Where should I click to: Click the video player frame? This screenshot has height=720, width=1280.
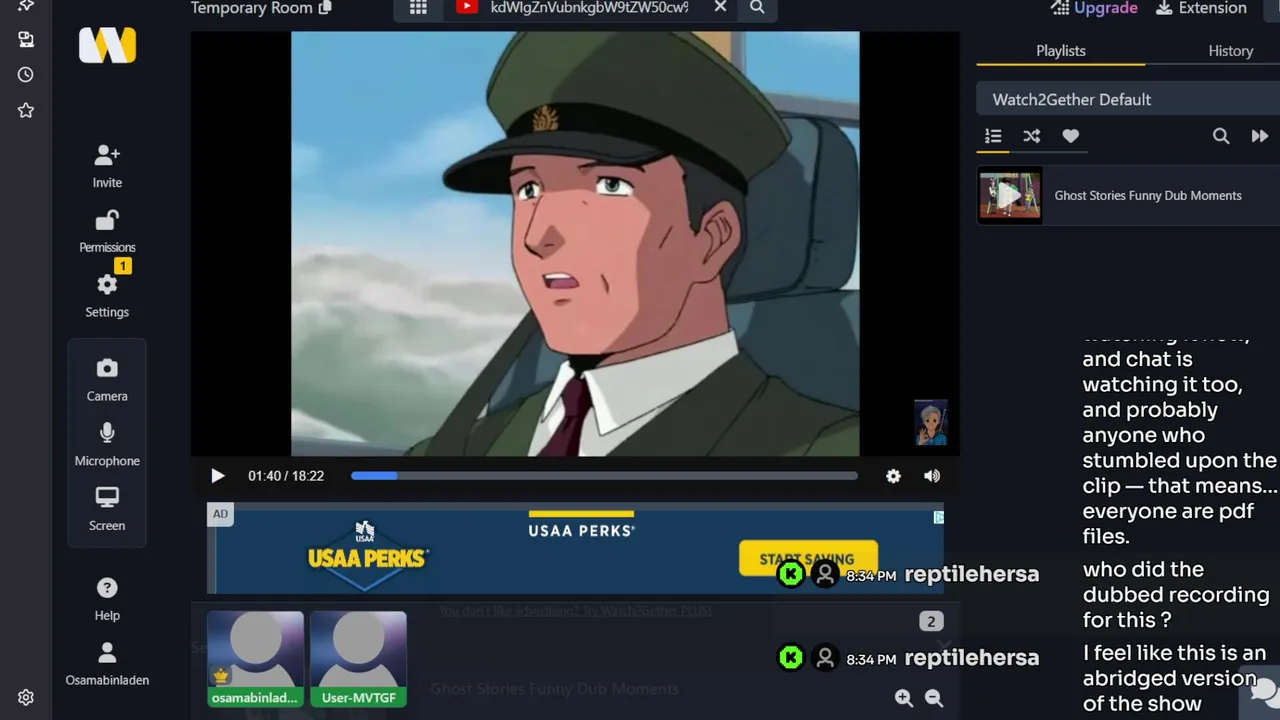point(575,243)
